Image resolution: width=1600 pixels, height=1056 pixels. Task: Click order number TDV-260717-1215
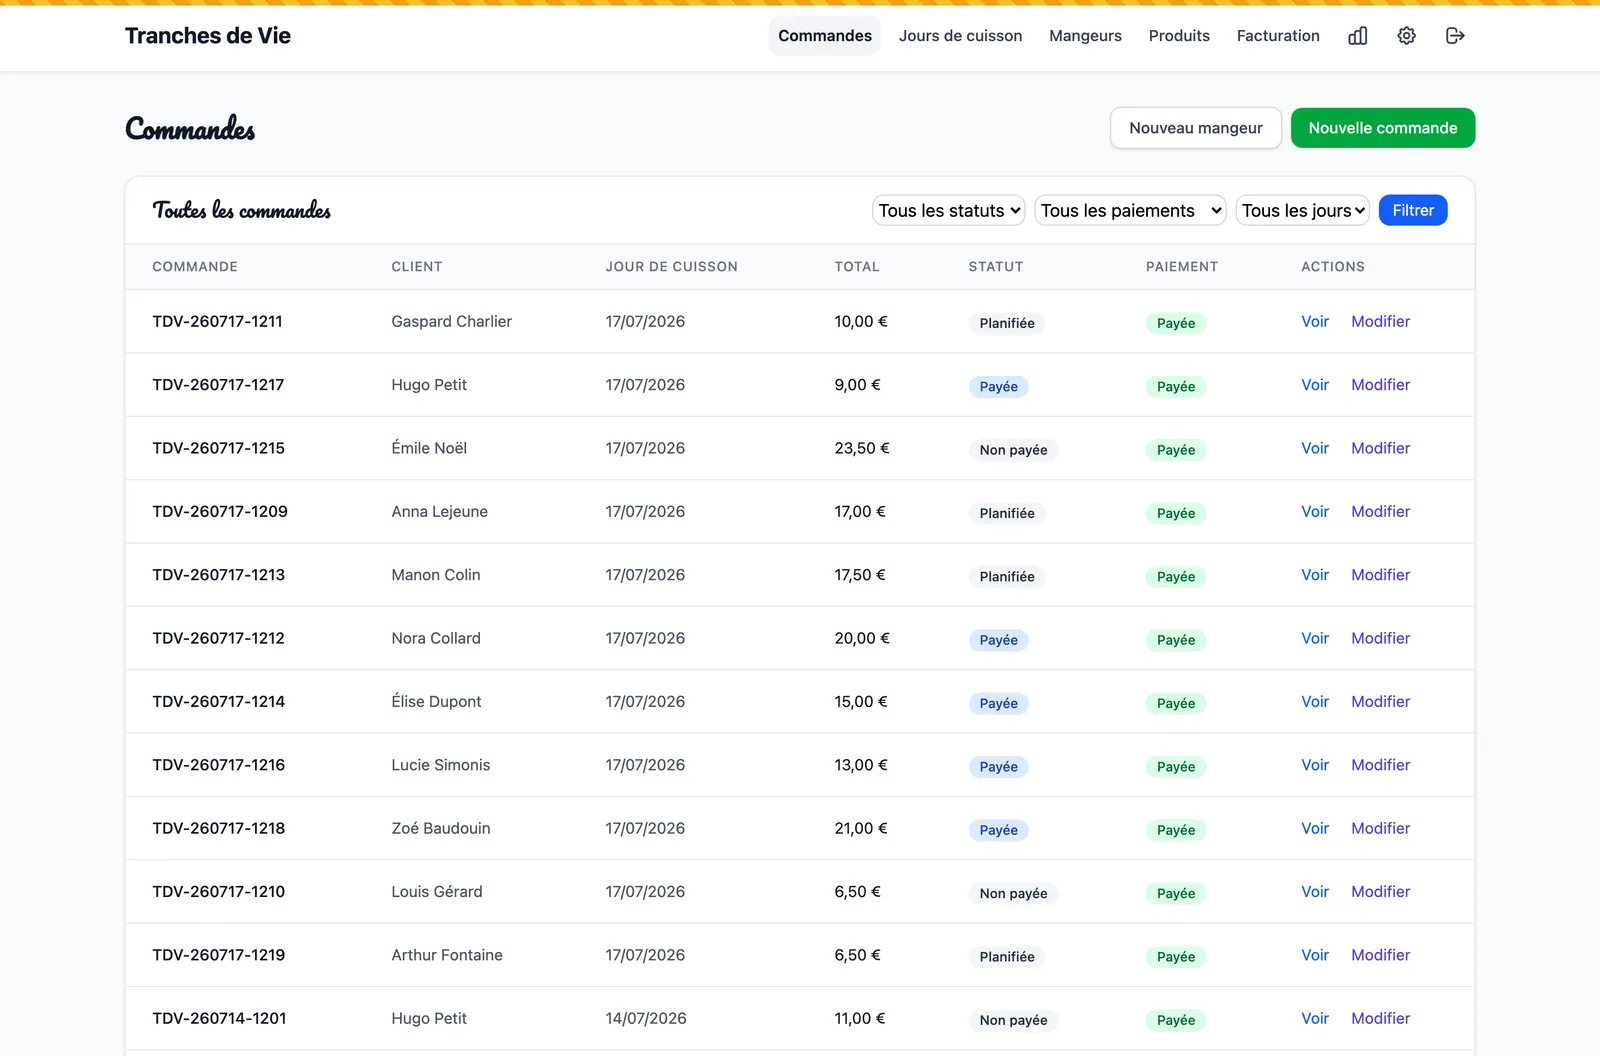(218, 448)
